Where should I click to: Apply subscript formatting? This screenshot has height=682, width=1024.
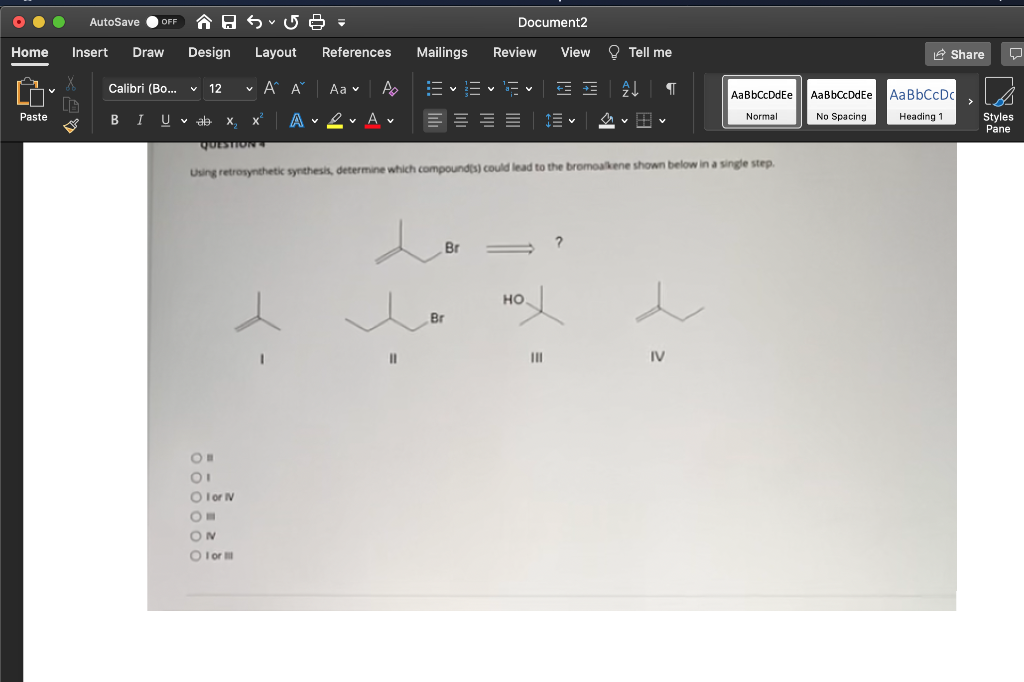point(229,119)
